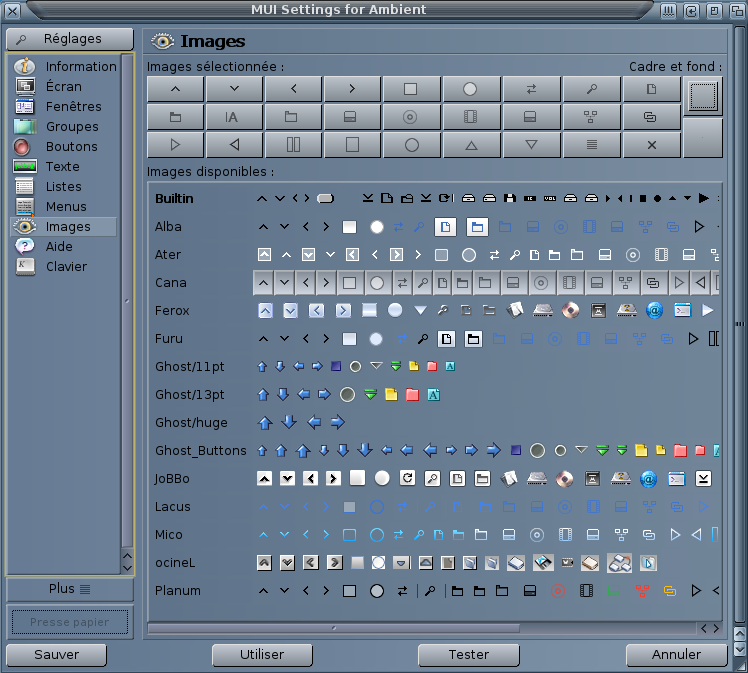Click the scroll-right arrow of the images list

coord(716,629)
